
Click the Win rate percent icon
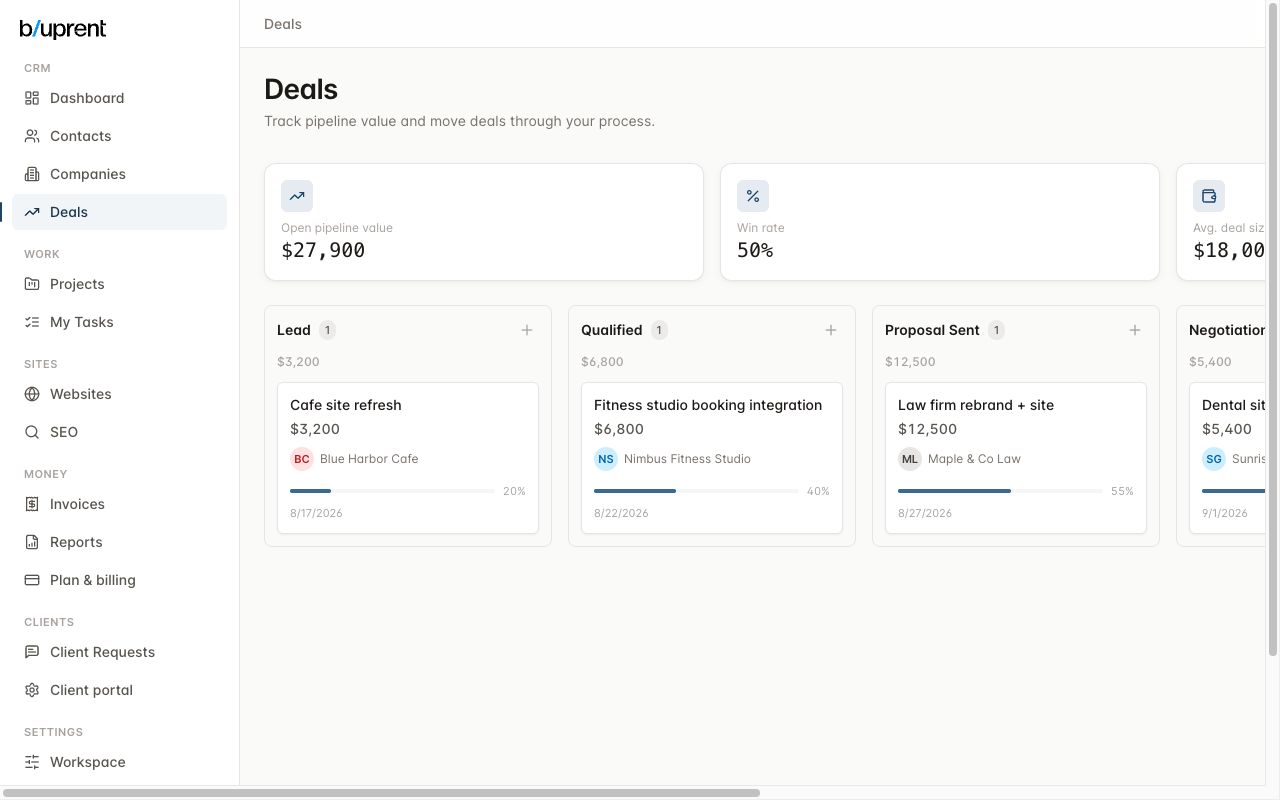click(753, 196)
